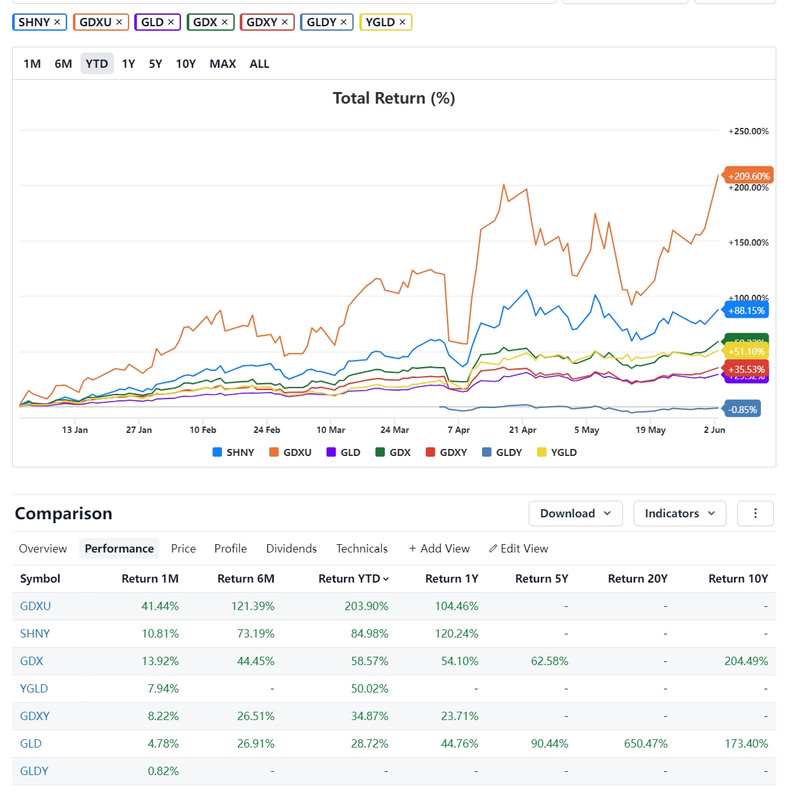Click the +51.10% YGLD value label
791x800 pixels.
(746, 352)
